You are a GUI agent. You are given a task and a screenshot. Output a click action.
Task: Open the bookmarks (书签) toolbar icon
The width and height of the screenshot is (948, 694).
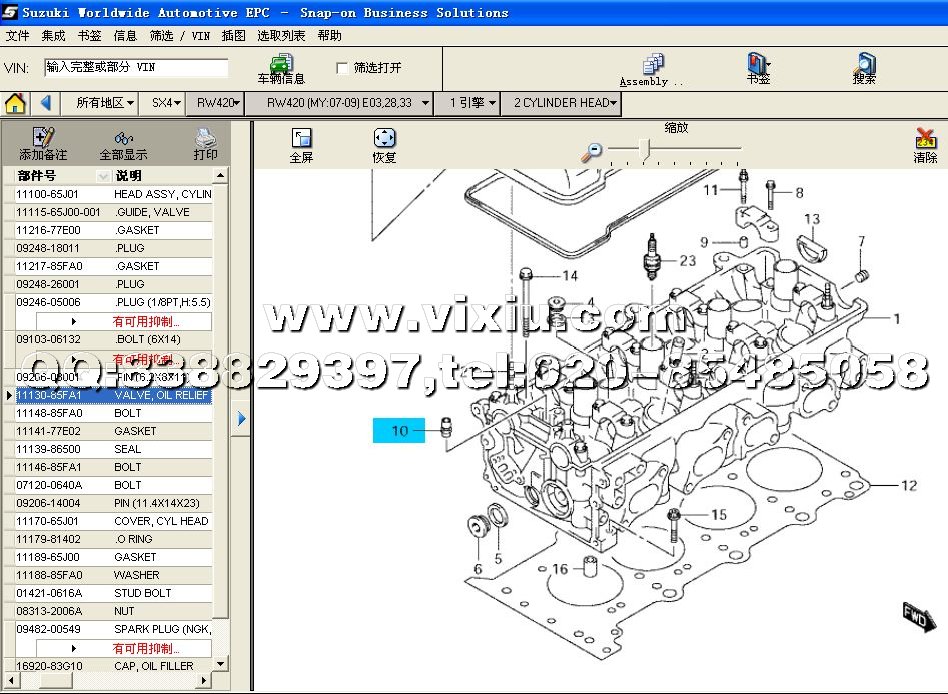[x=758, y=65]
